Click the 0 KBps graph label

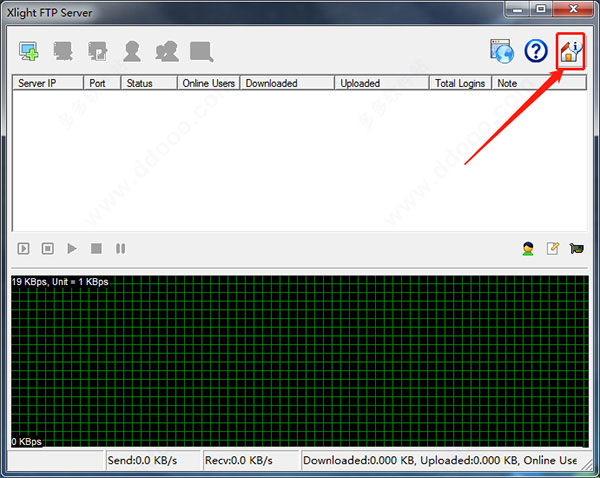26,442
